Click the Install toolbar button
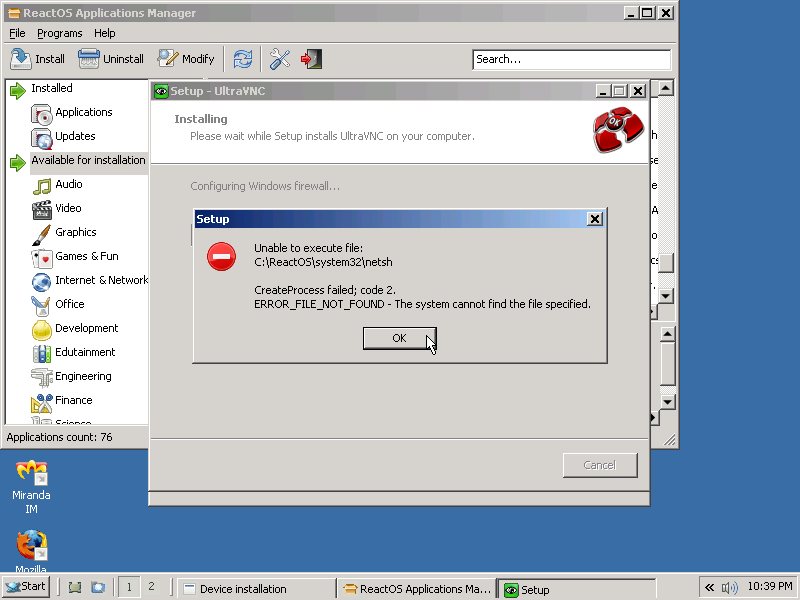Image resolution: width=800 pixels, height=600 pixels. coord(38,59)
